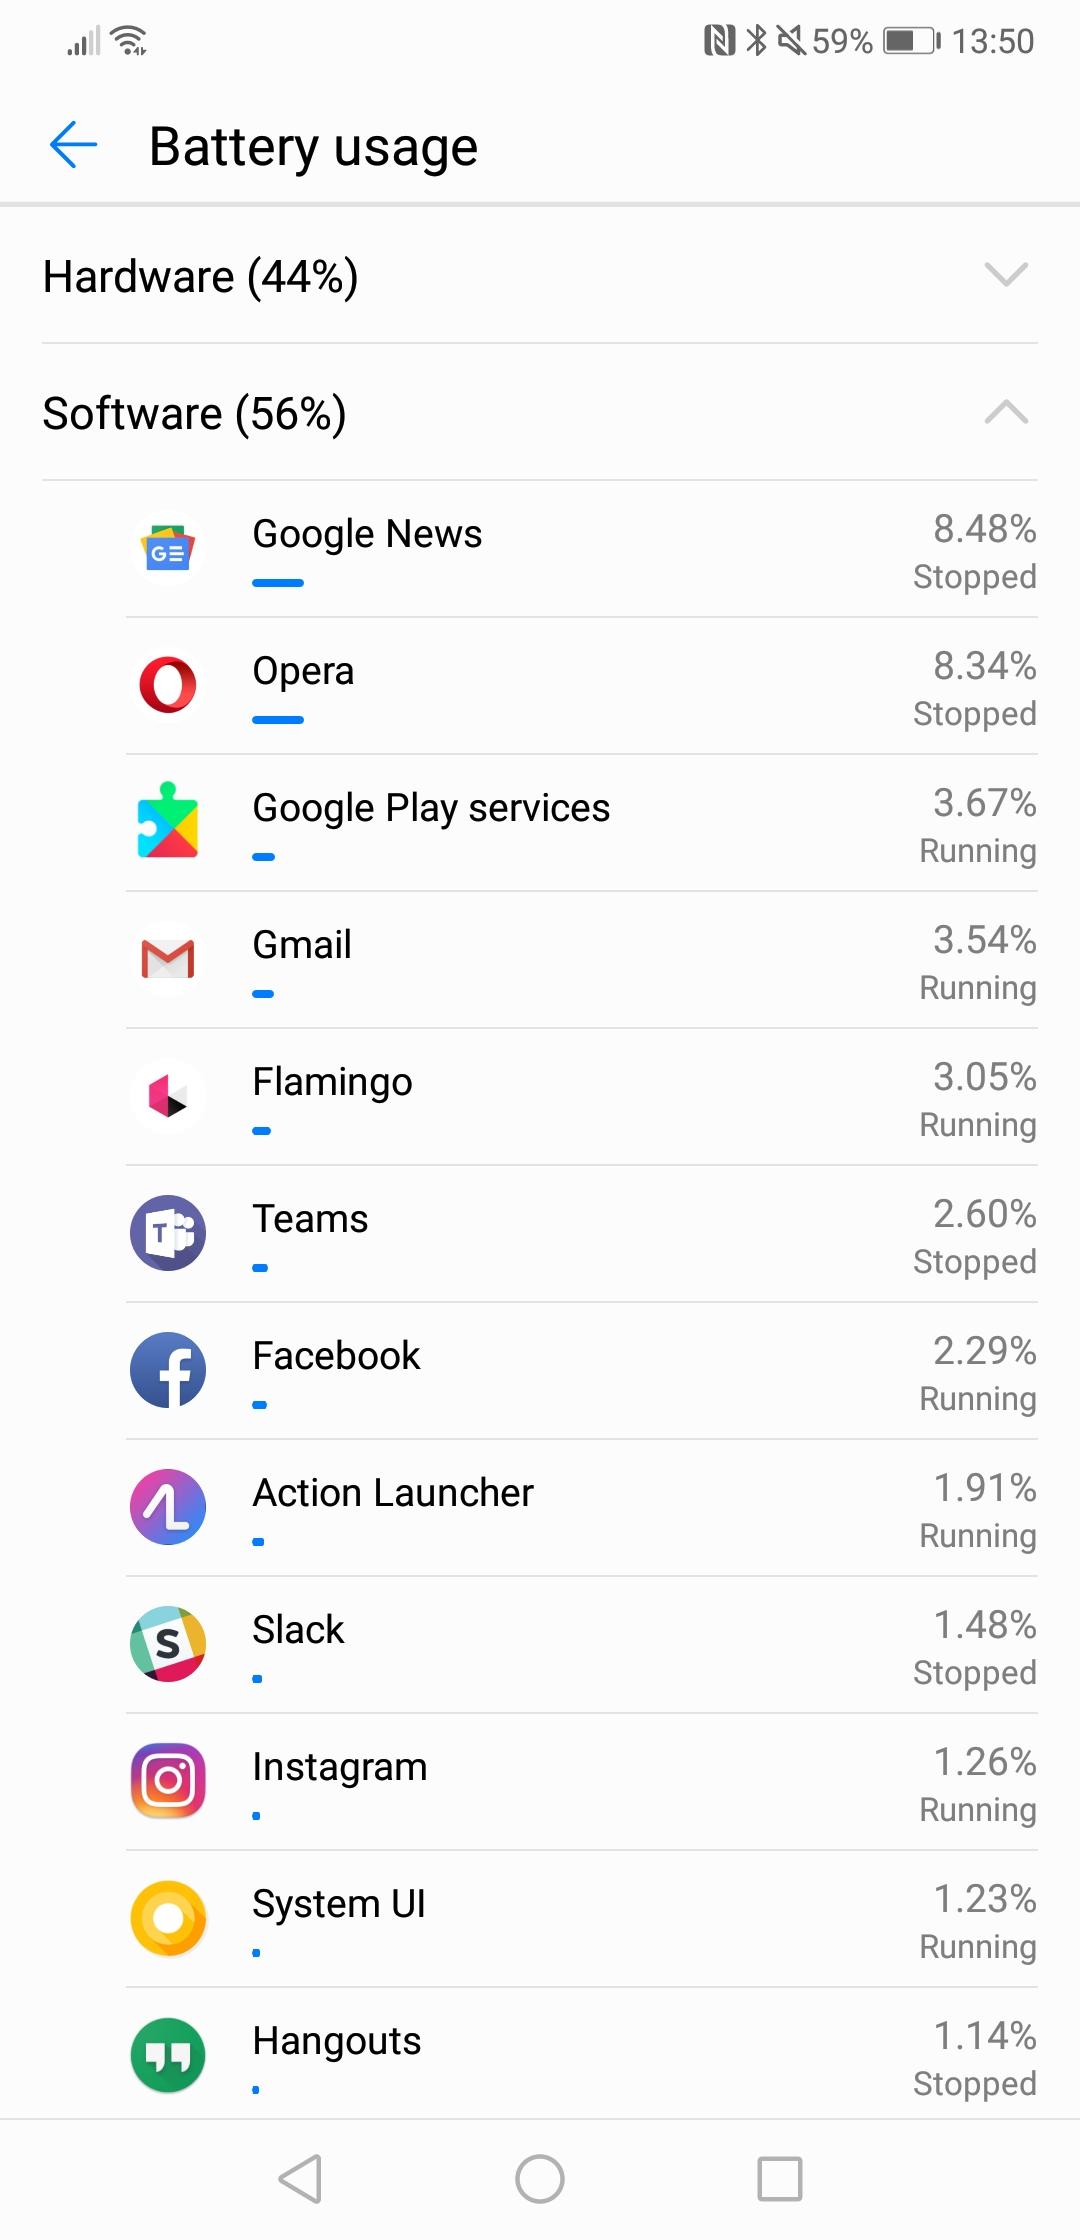Tap the Google News app icon
The width and height of the screenshot is (1080, 2240).
[x=168, y=549]
